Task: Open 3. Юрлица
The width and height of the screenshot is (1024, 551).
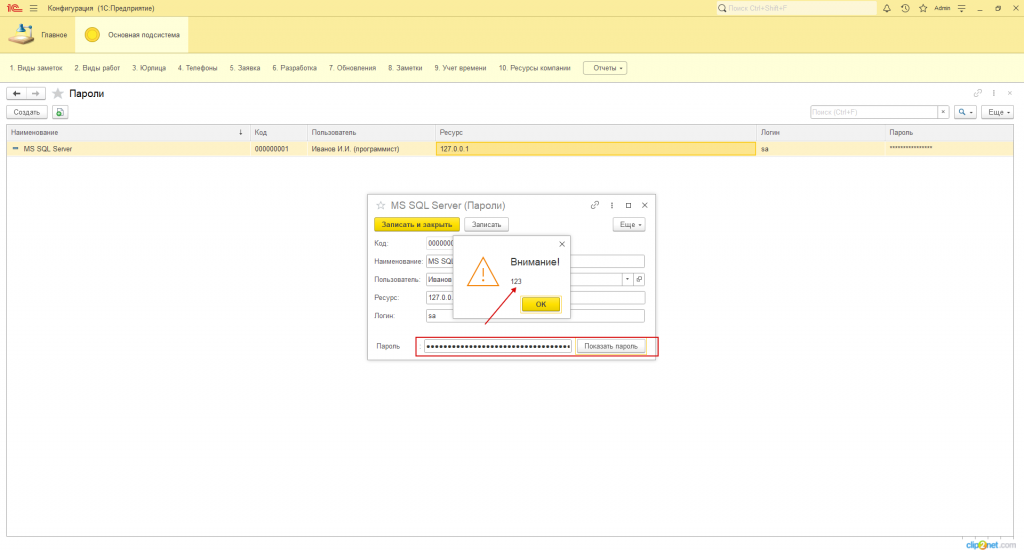Action: 149,68
